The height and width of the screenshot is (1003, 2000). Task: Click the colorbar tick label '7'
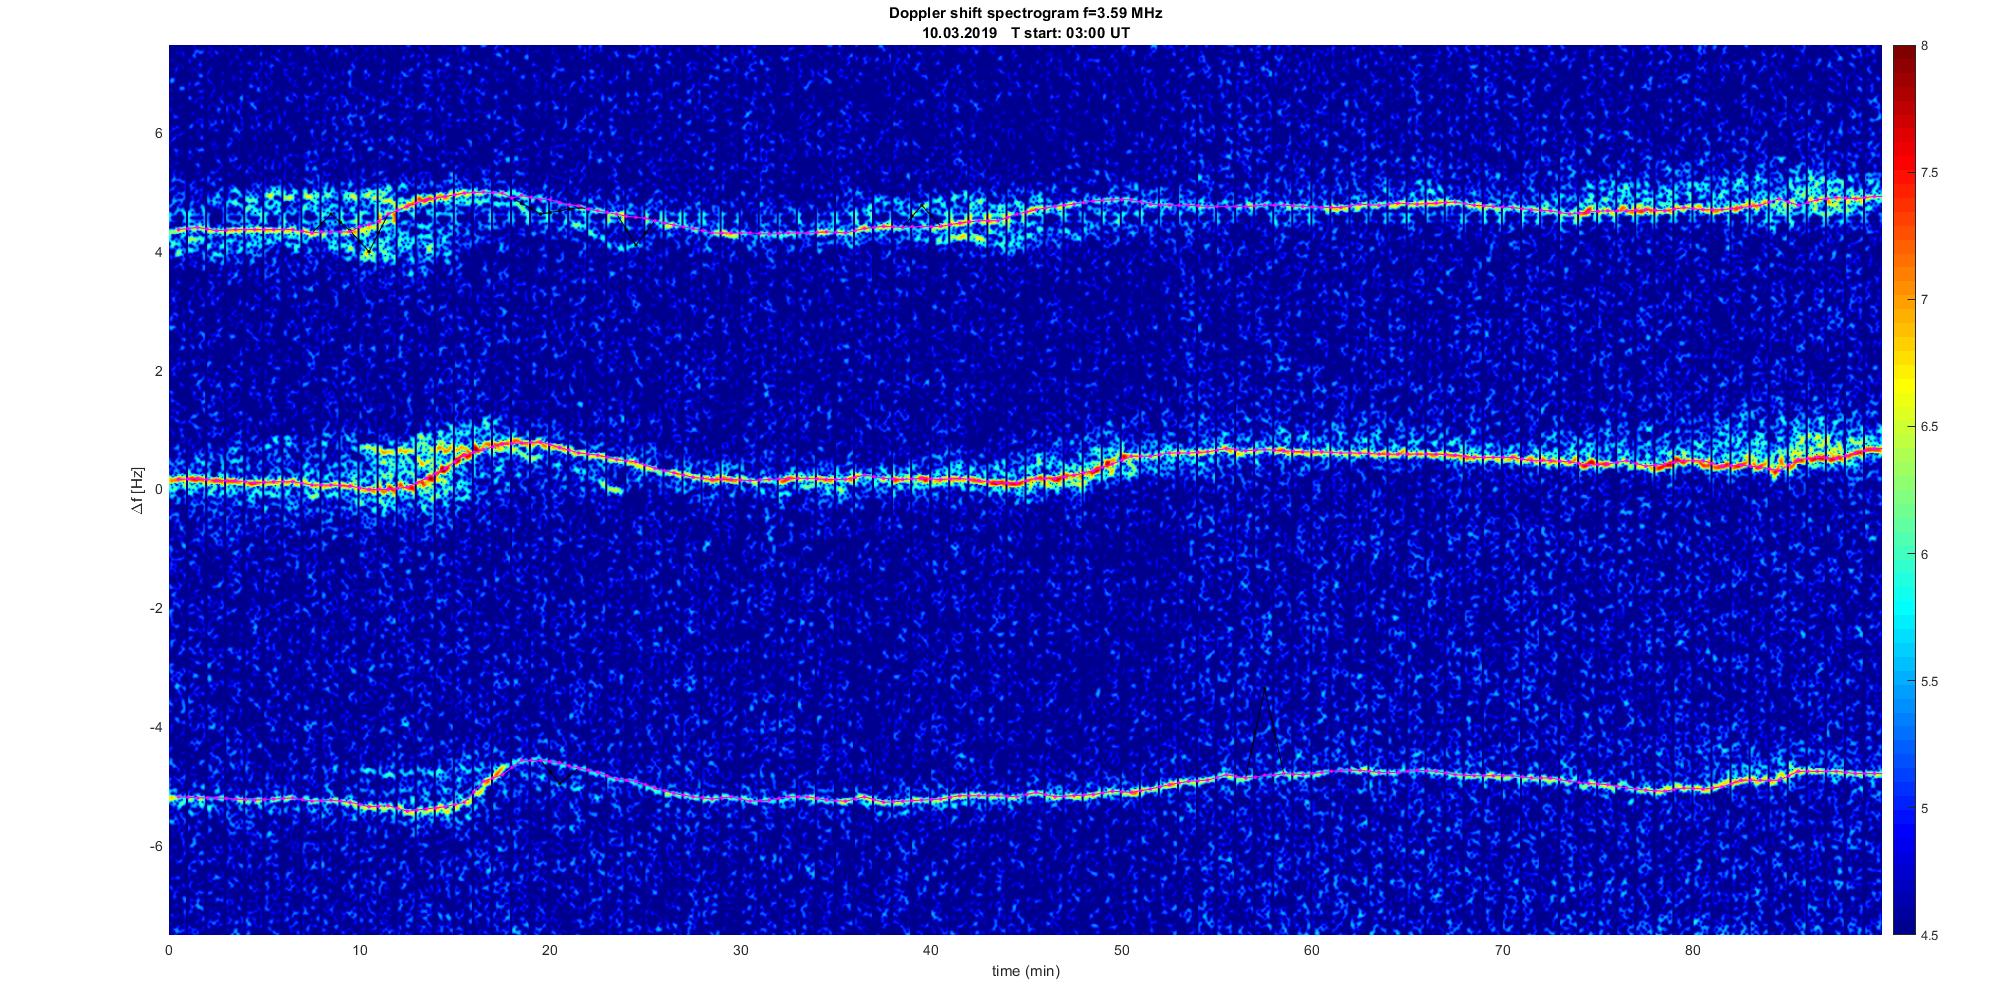1924,300
